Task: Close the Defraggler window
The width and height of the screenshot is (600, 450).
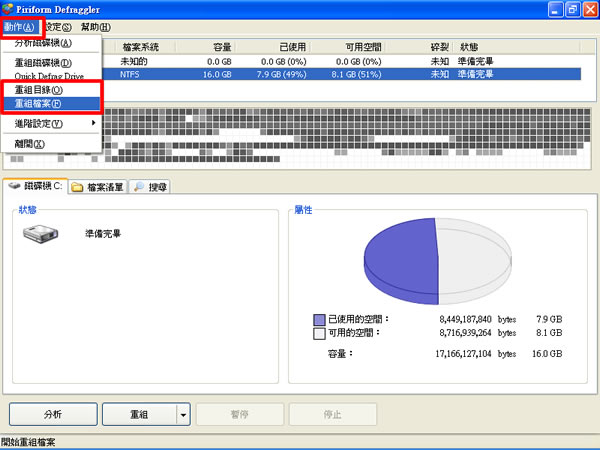Action: tap(590, 10)
